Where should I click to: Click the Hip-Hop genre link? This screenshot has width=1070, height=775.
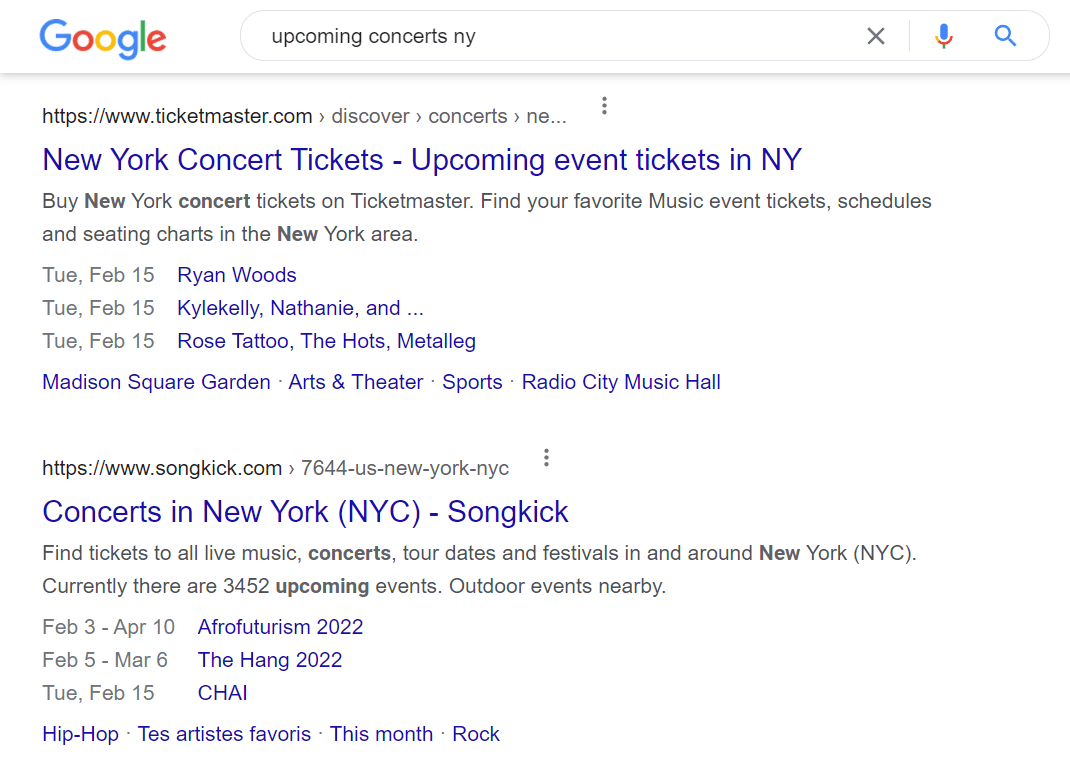[x=80, y=734]
